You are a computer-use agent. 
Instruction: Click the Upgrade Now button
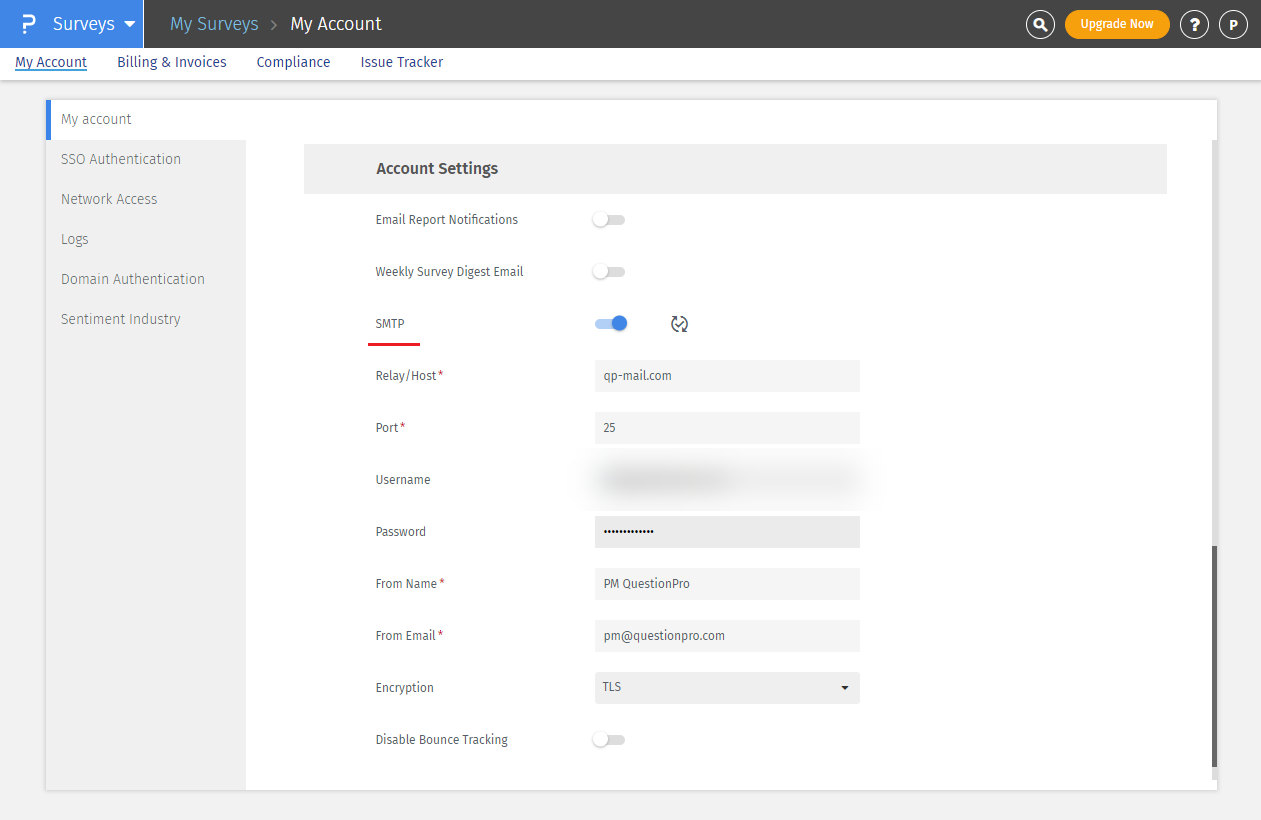tap(1117, 24)
